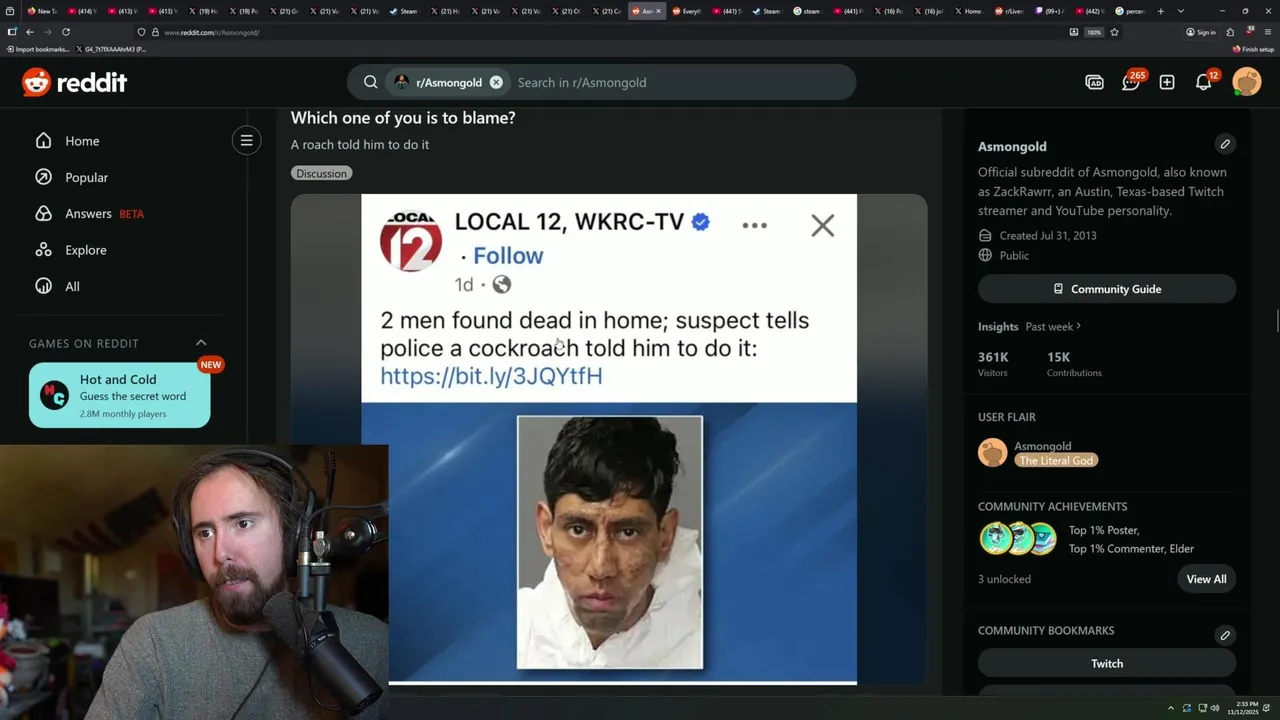
Task: Click the Asmongold user flair avatar
Action: pyautogui.click(x=992, y=453)
